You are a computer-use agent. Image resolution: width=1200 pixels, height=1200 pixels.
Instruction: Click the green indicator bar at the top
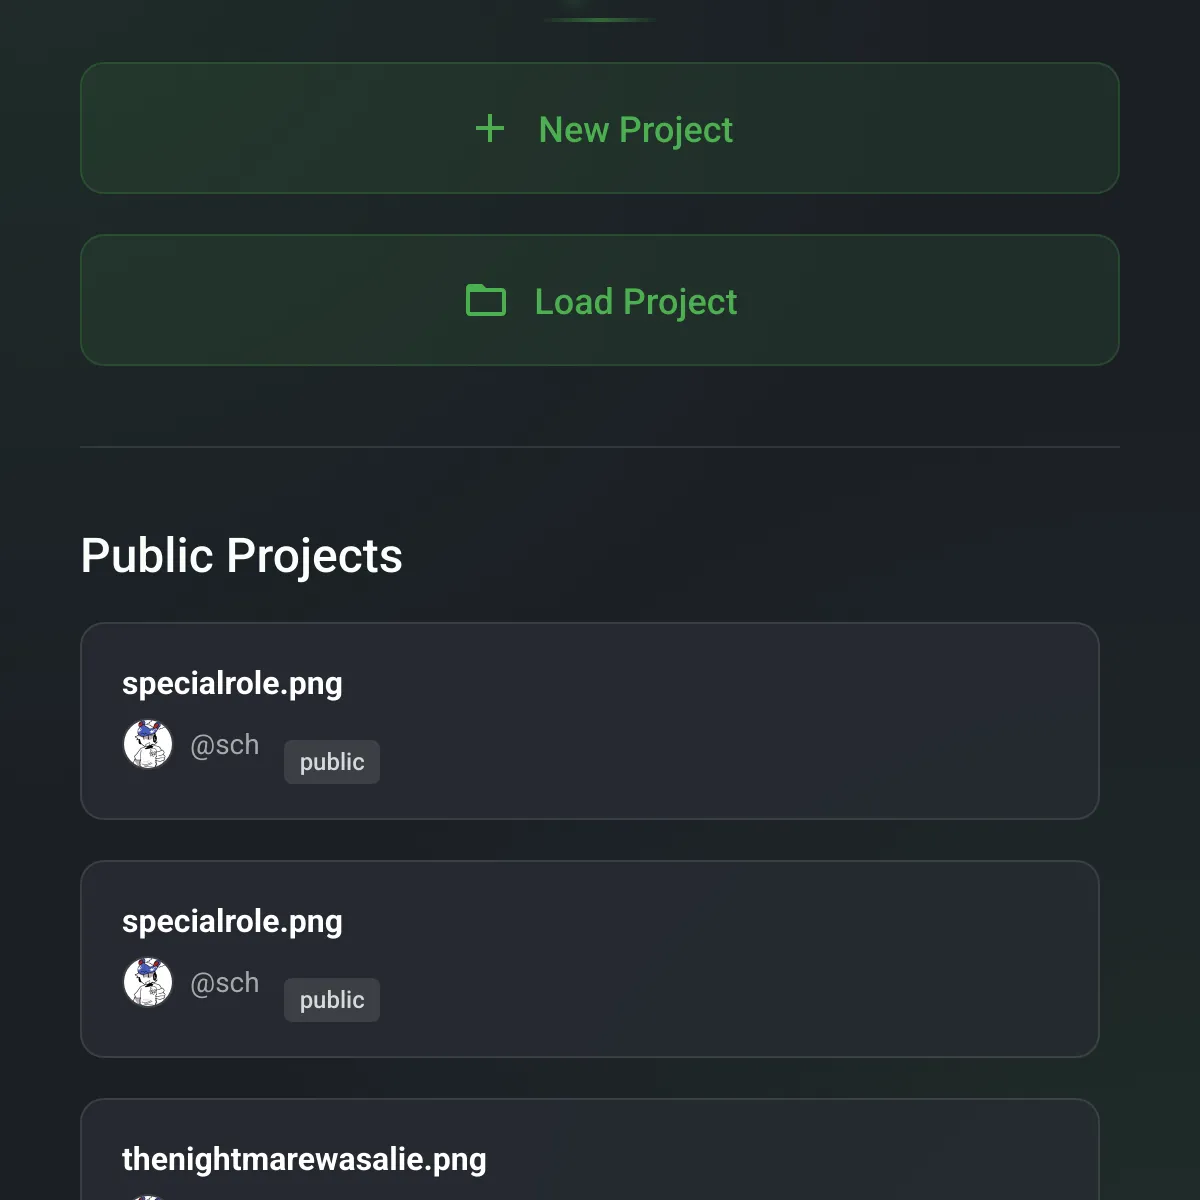click(x=600, y=19)
